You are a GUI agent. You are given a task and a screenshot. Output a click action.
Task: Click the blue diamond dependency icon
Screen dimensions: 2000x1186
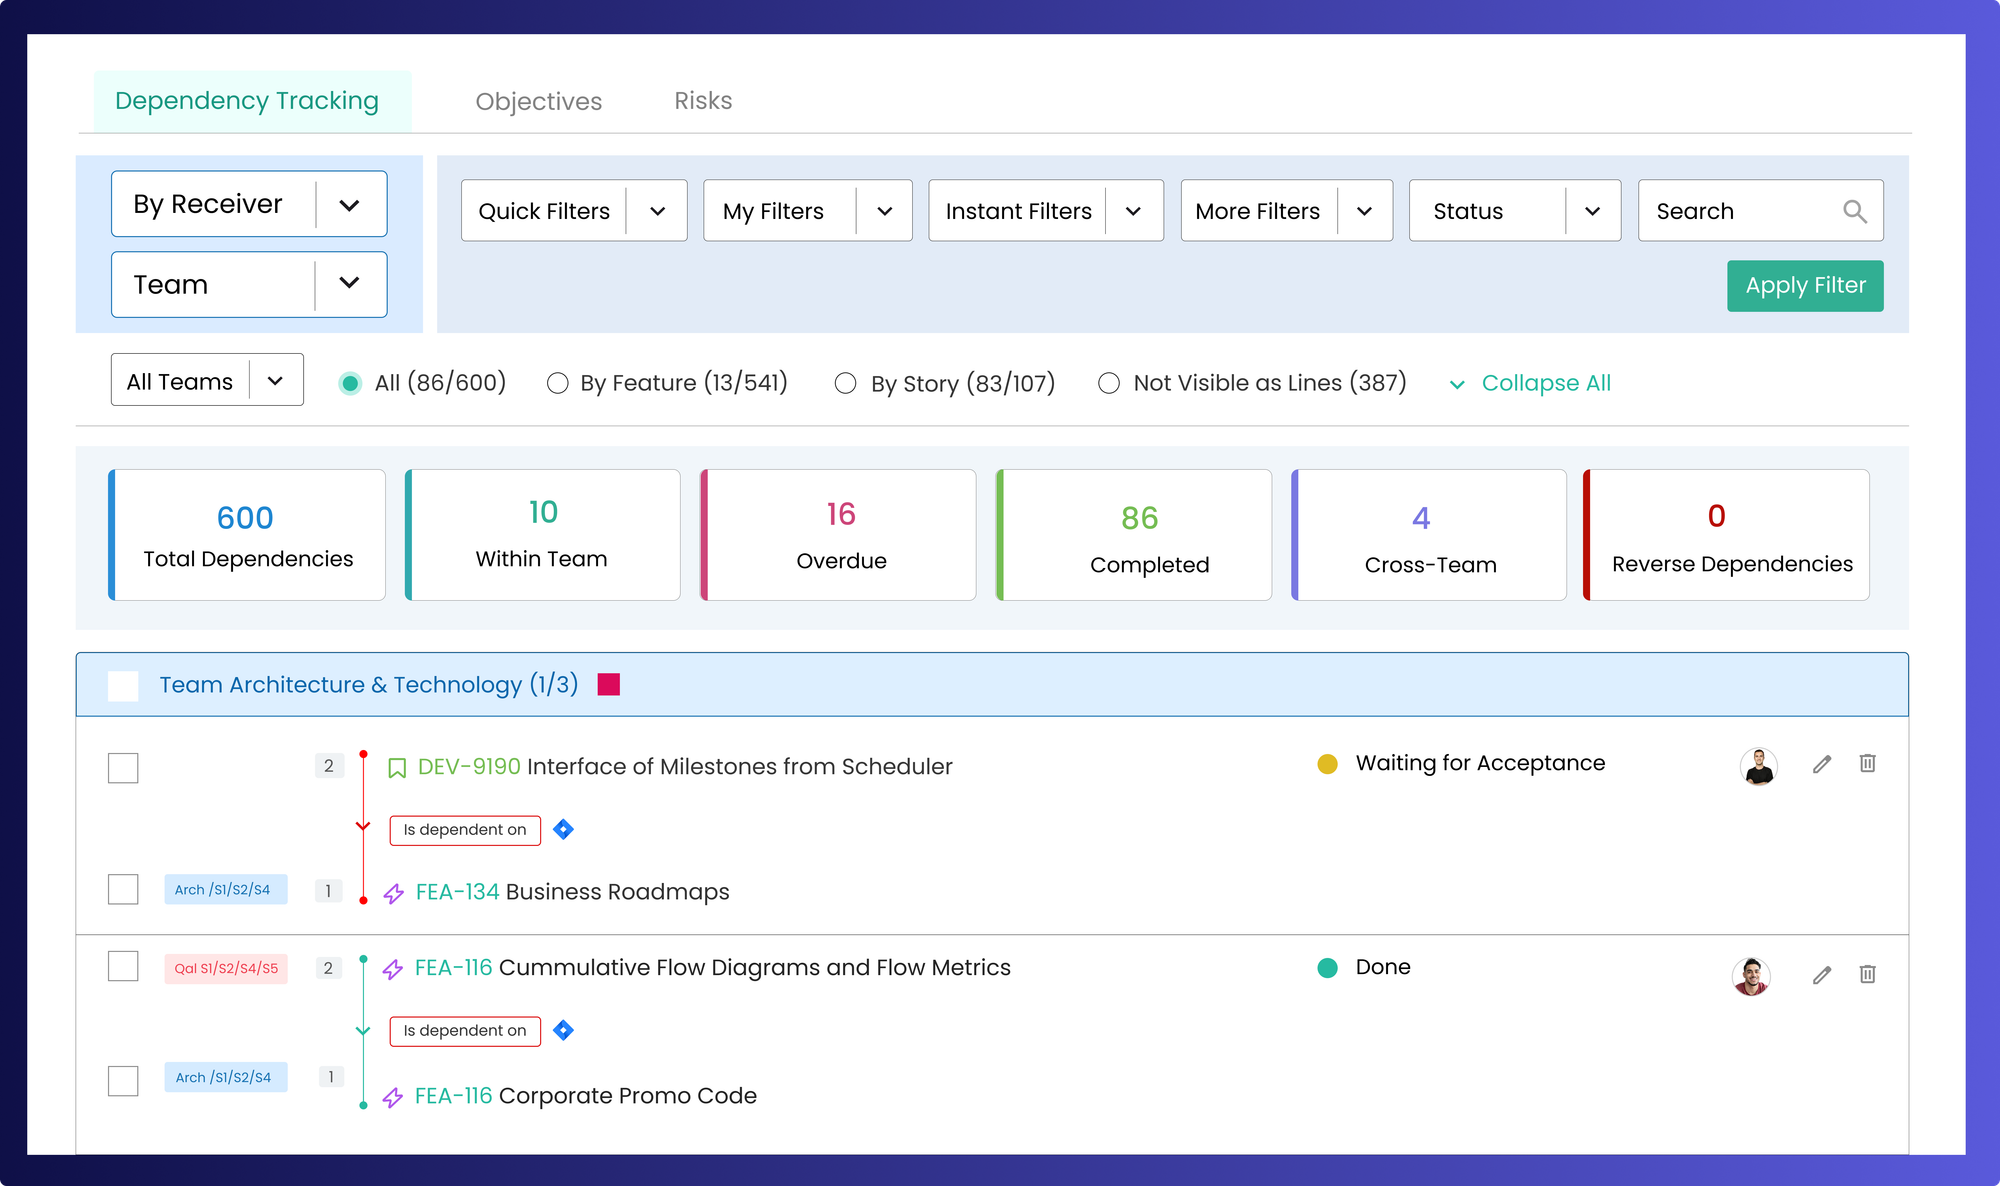coord(562,830)
